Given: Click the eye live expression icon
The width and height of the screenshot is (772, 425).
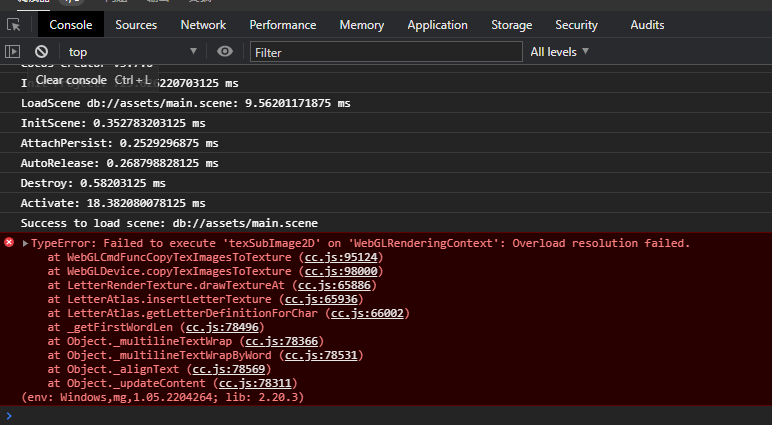Looking at the screenshot, I should click(225, 51).
